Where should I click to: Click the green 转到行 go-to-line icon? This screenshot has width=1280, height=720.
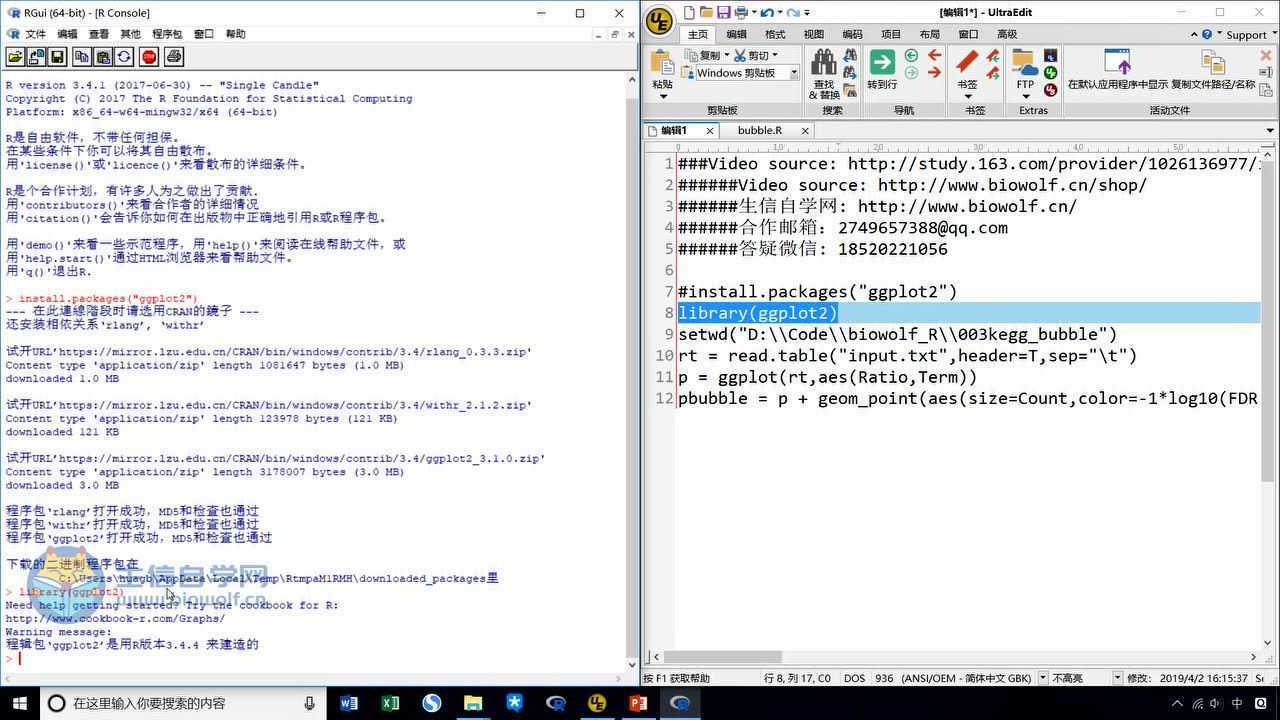(882, 62)
